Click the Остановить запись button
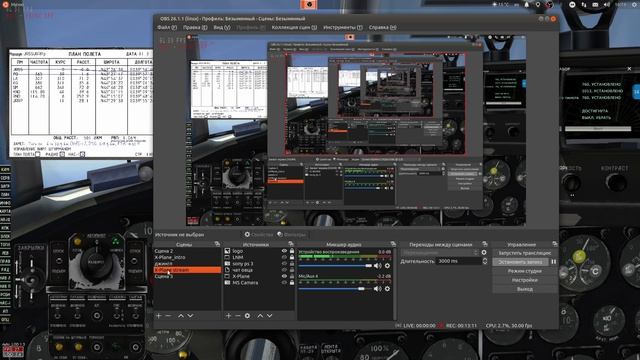 pos(520,262)
